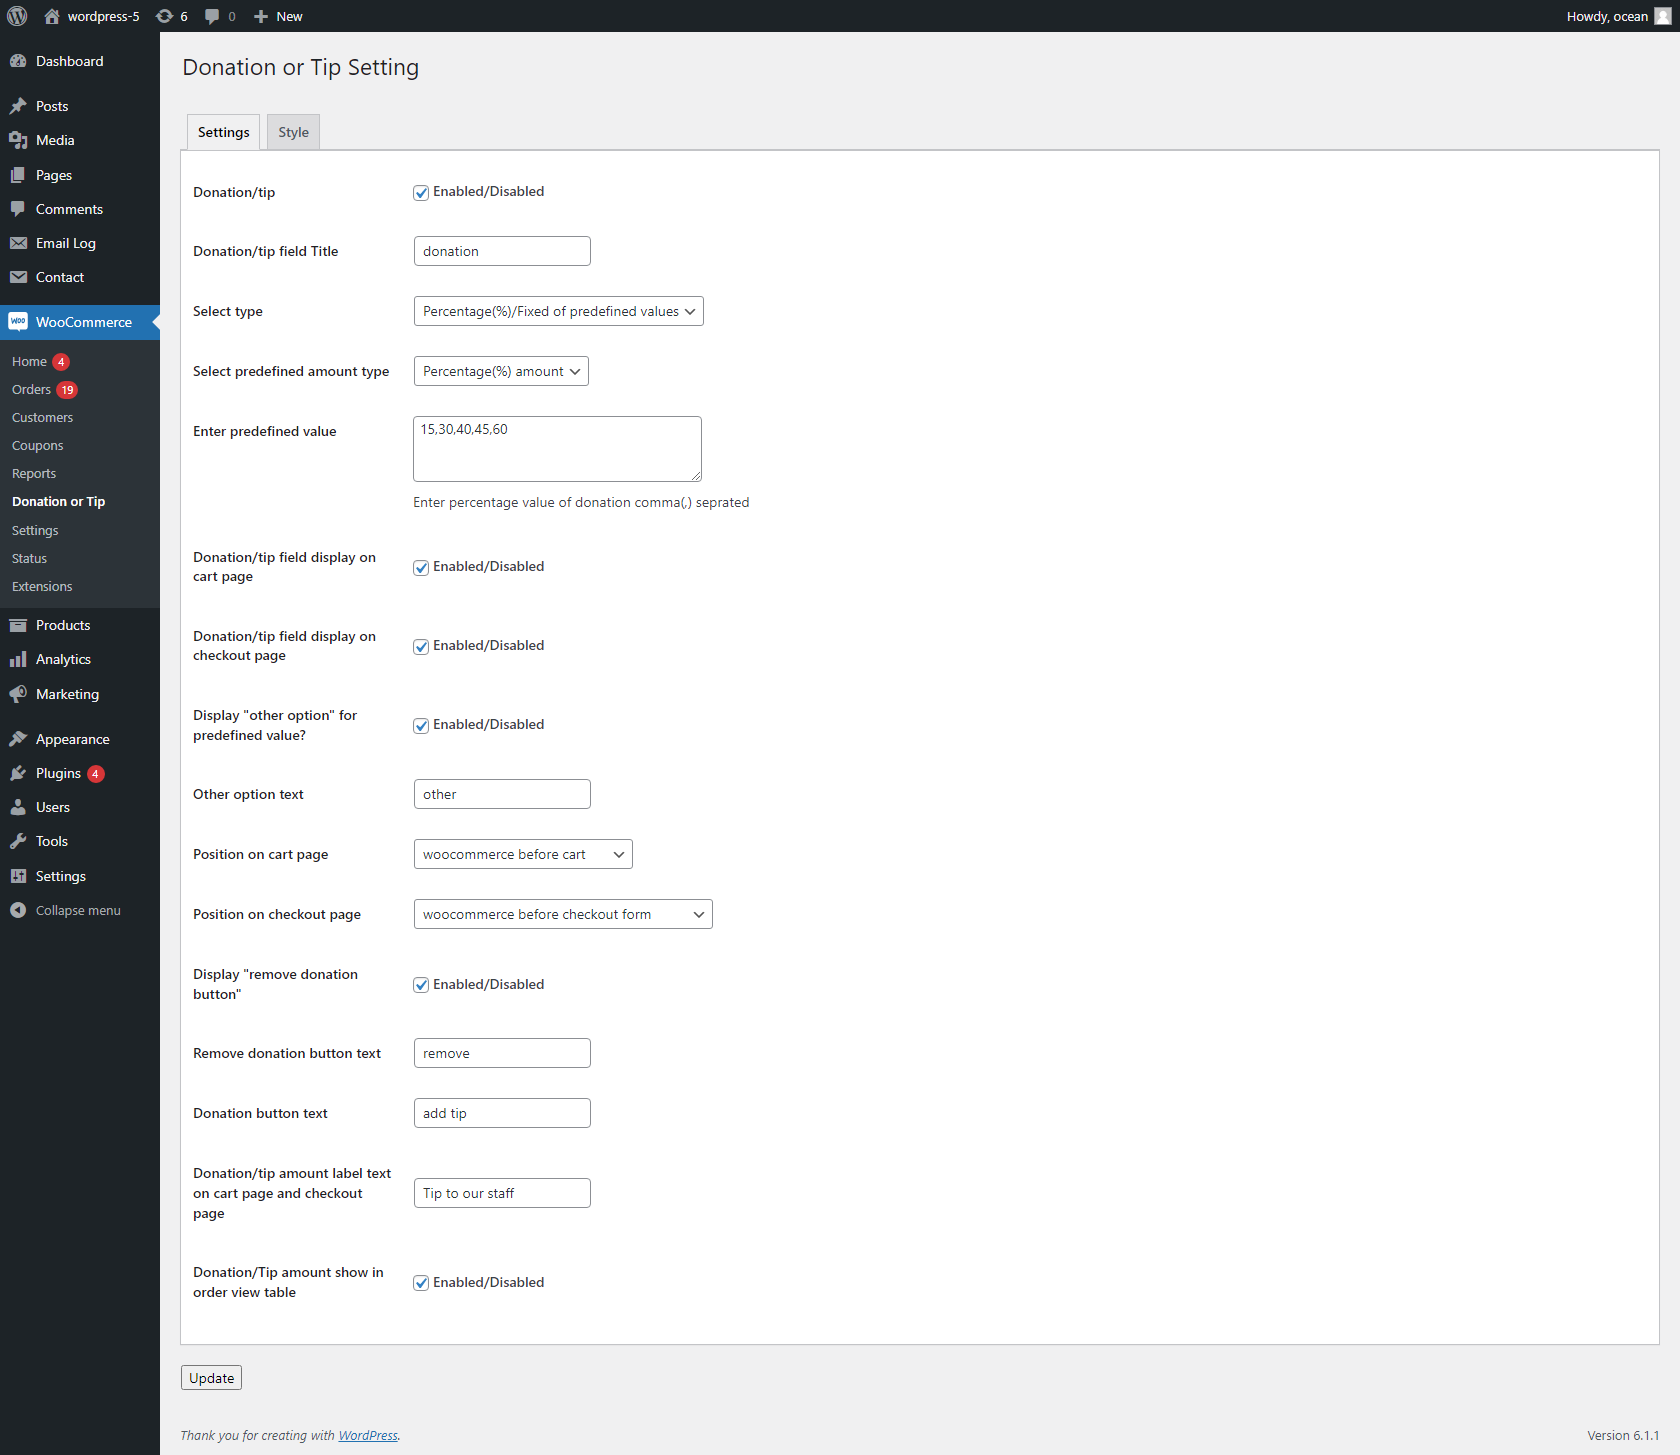The width and height of the screenshot is (1680, 1455).
Task: Open the Email Log icon
Action: pos(20,243)
